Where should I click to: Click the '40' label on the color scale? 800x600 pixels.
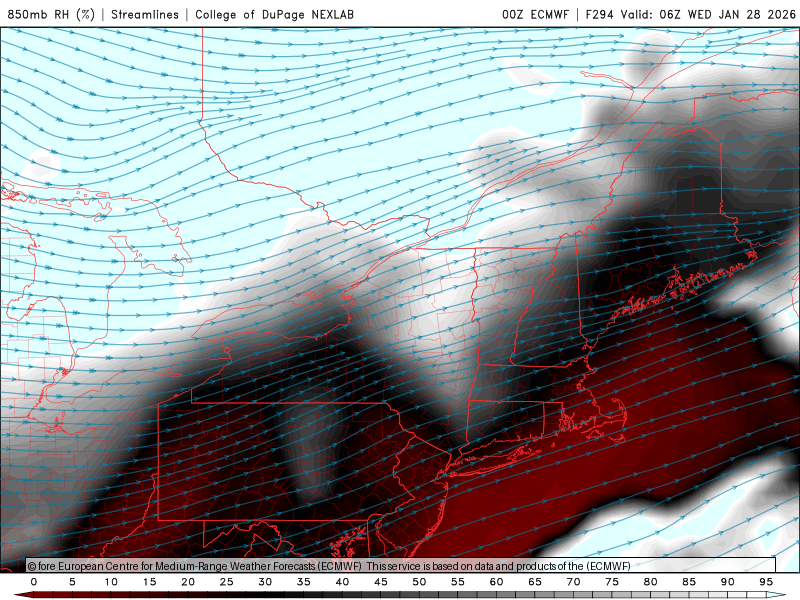point(342,582)
